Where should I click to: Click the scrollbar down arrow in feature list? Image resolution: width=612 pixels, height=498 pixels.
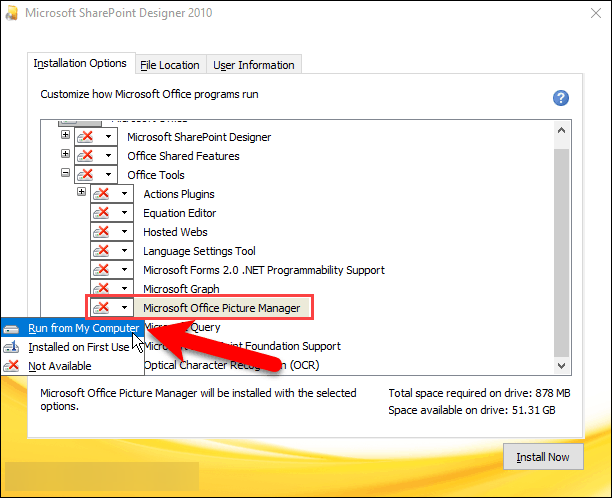[562, 366]
